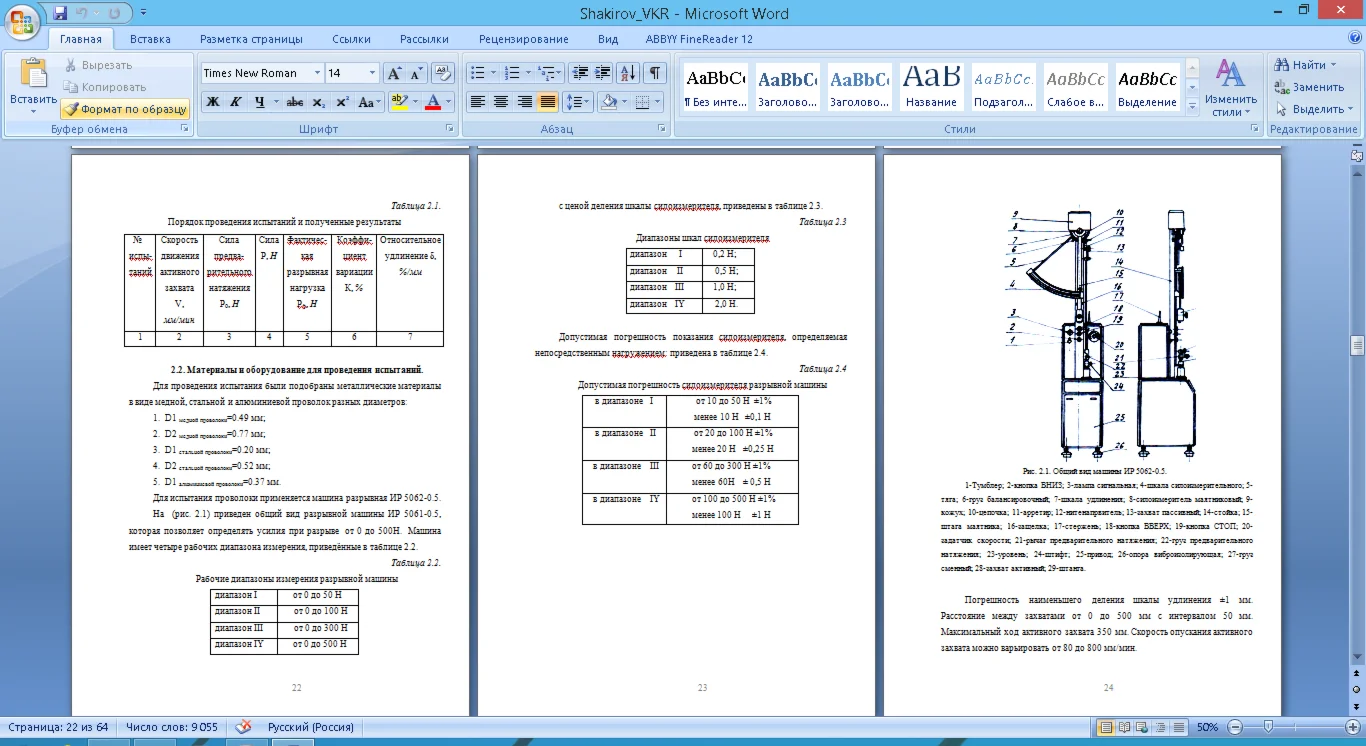Open the font size dropdown

tap(373, 73)
